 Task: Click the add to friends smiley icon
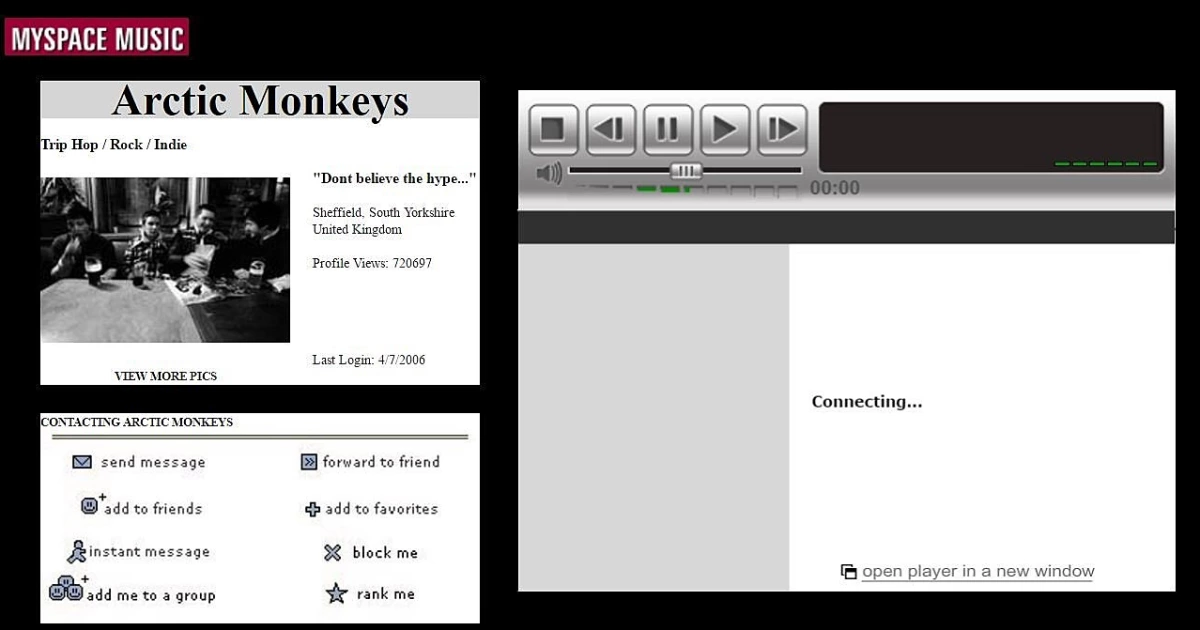pyautogui.click(x=90, y=506)
